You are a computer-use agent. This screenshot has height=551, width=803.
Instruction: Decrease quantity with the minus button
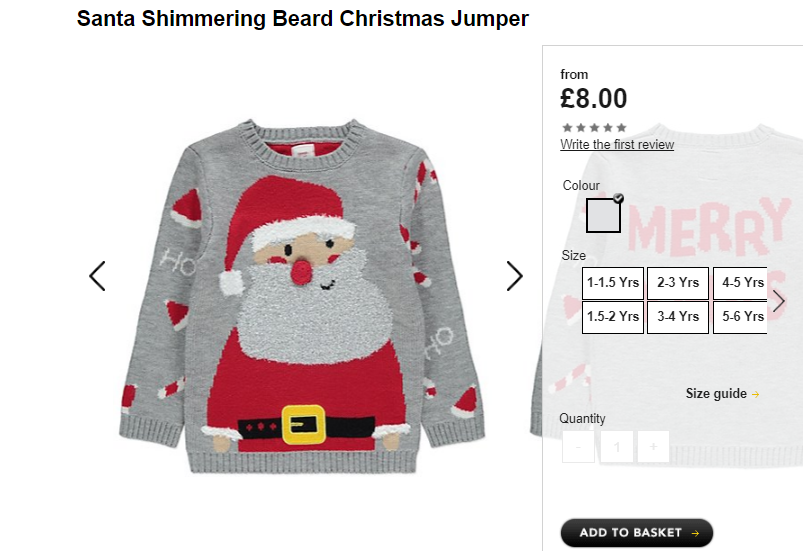coord(578,447)
